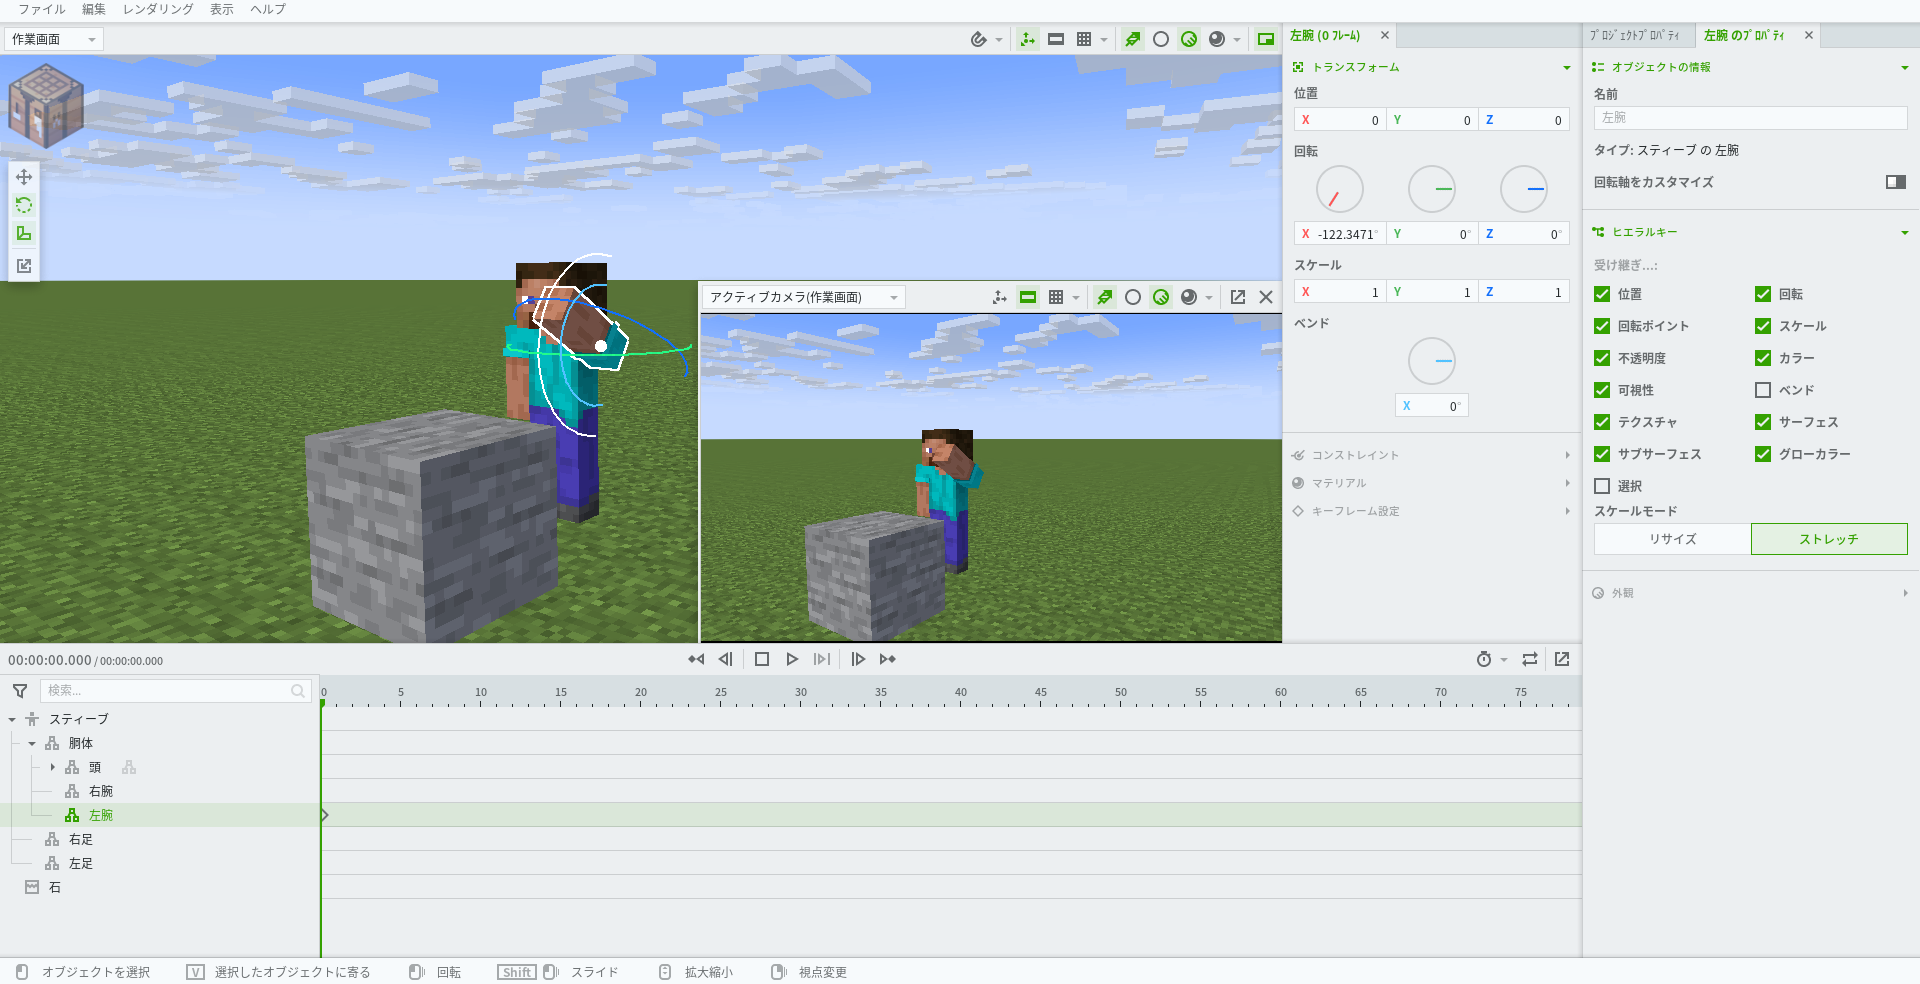Toggle the grid display icon in the top toolbar
This screenshot has width=1920, height=984.
pyautogui.click(x=1086, y=39)
